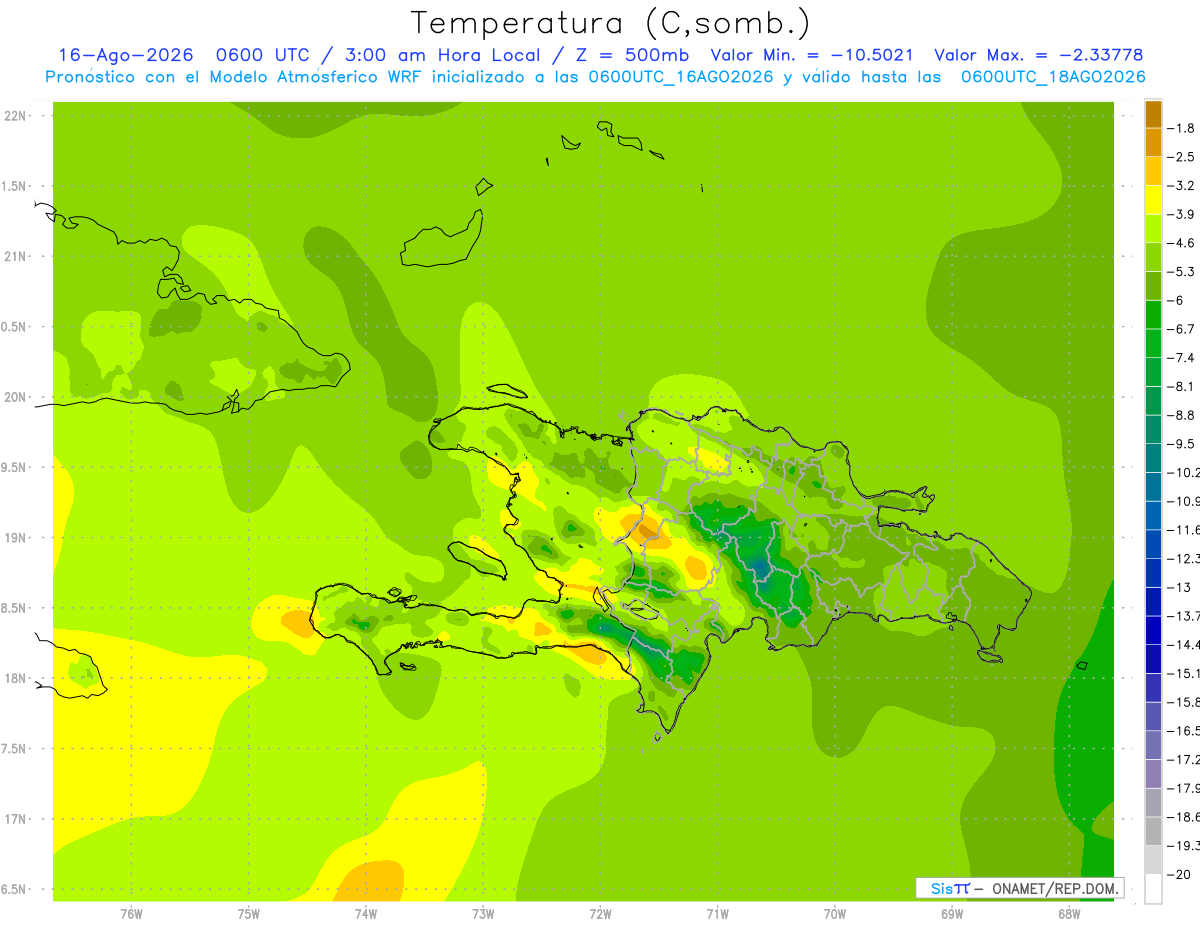The height and width of the screenshot is (927, 1200).
Task: Click the "17N" latitude label
Action: point(15,820)
